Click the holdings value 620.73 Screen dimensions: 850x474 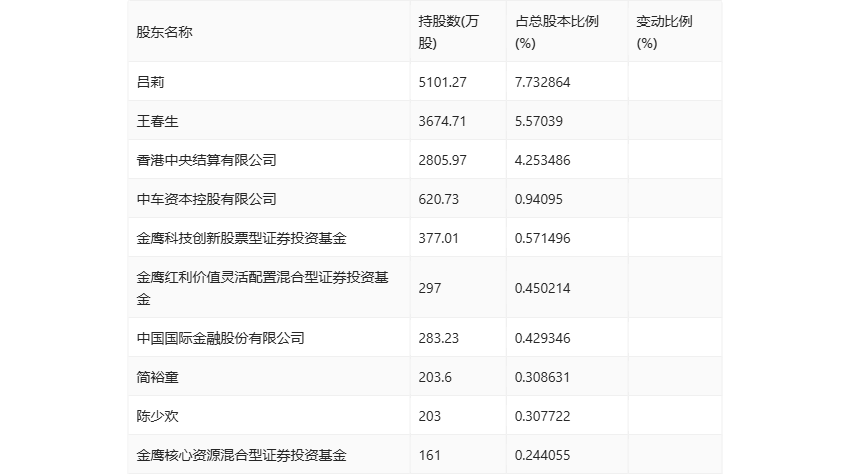(x=439, y=199)
